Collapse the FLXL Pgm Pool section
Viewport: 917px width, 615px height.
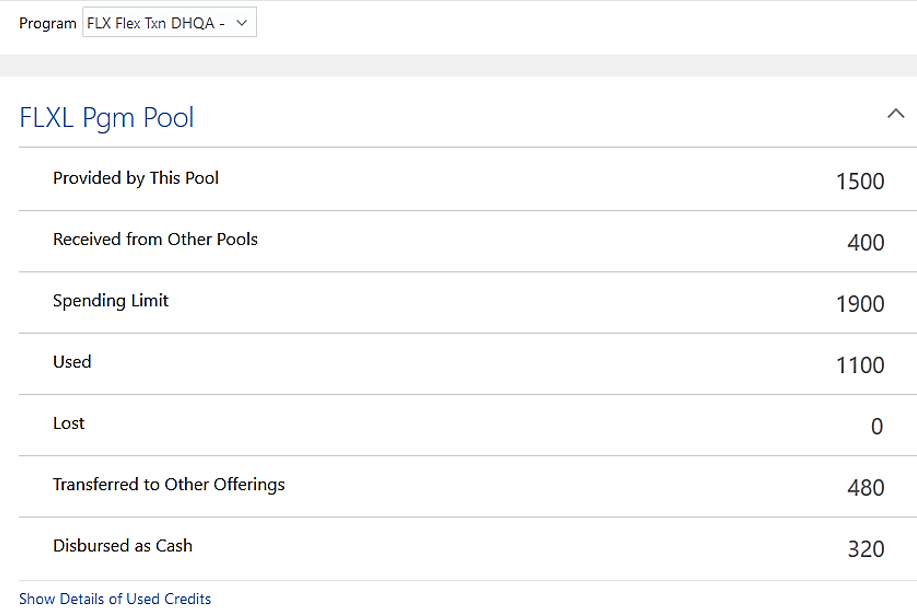point(895,115)
